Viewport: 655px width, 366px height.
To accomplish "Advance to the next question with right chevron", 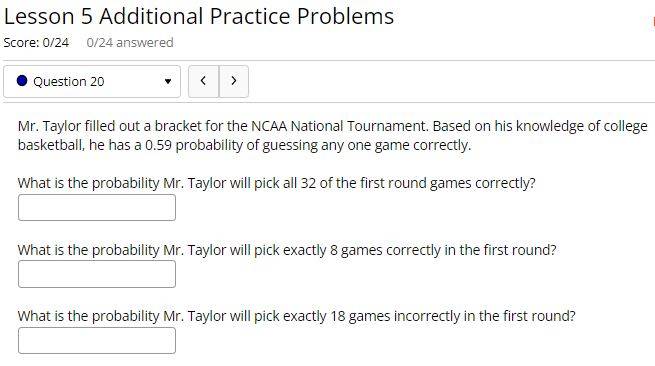I will pos(234,81).
